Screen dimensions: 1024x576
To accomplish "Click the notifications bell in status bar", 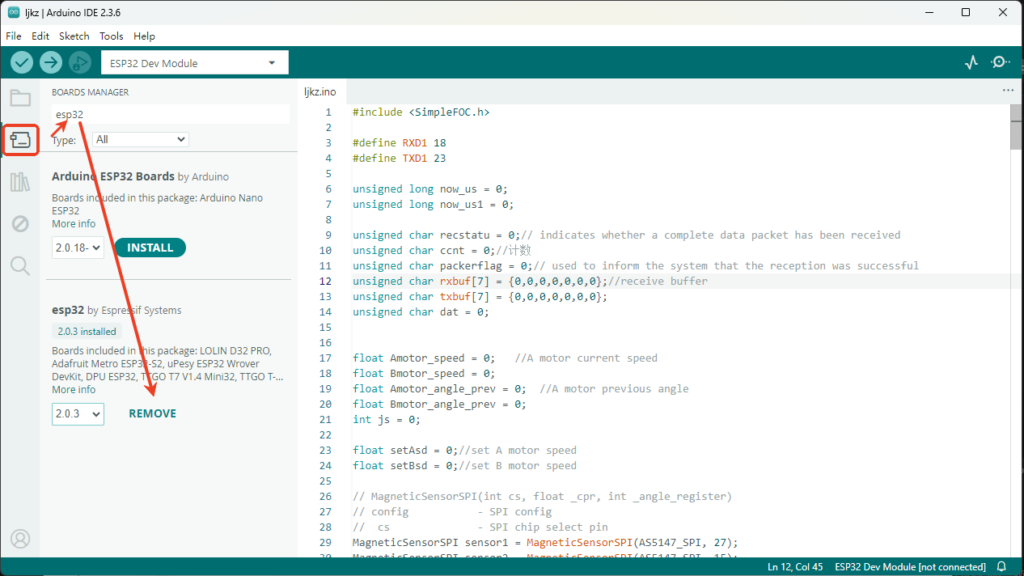I will pyautogui.click(x=1001, y=567).
